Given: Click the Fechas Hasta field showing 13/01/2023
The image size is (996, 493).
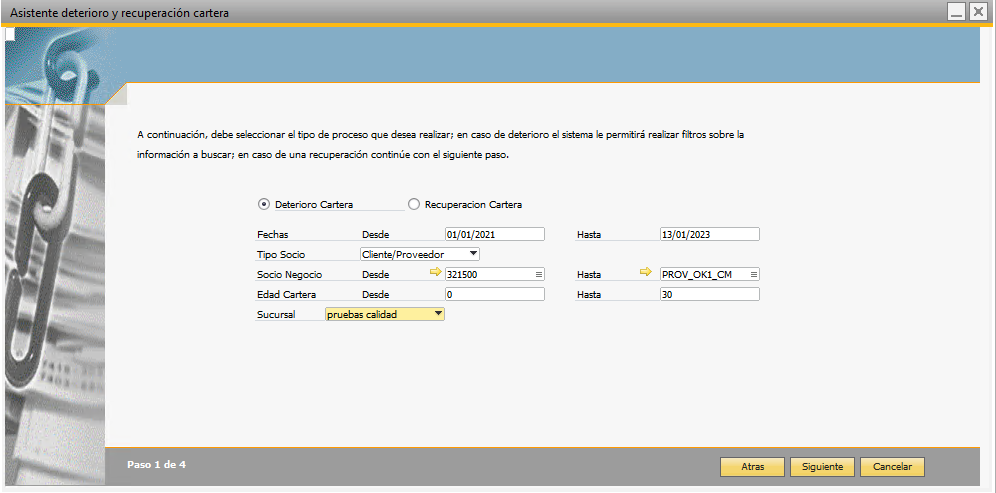Looking at the screenshot, I should (x=709, y=234).
